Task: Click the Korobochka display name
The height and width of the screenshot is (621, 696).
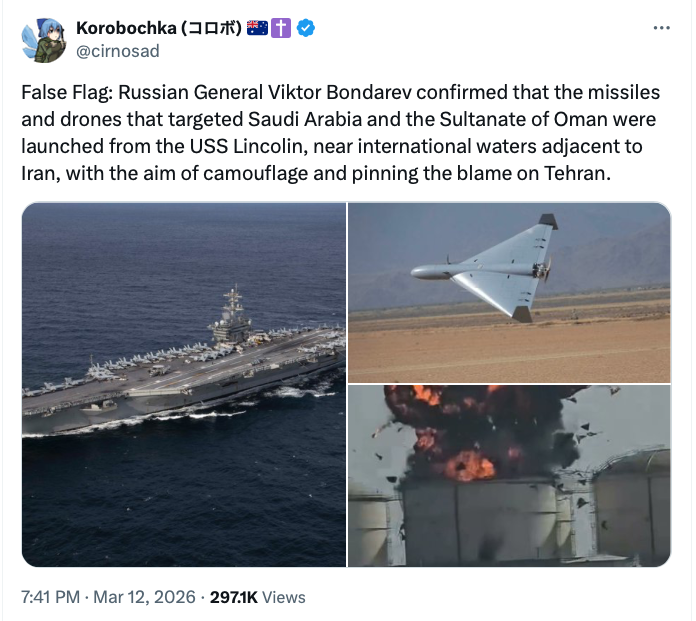Action: (x=158, y=29)
